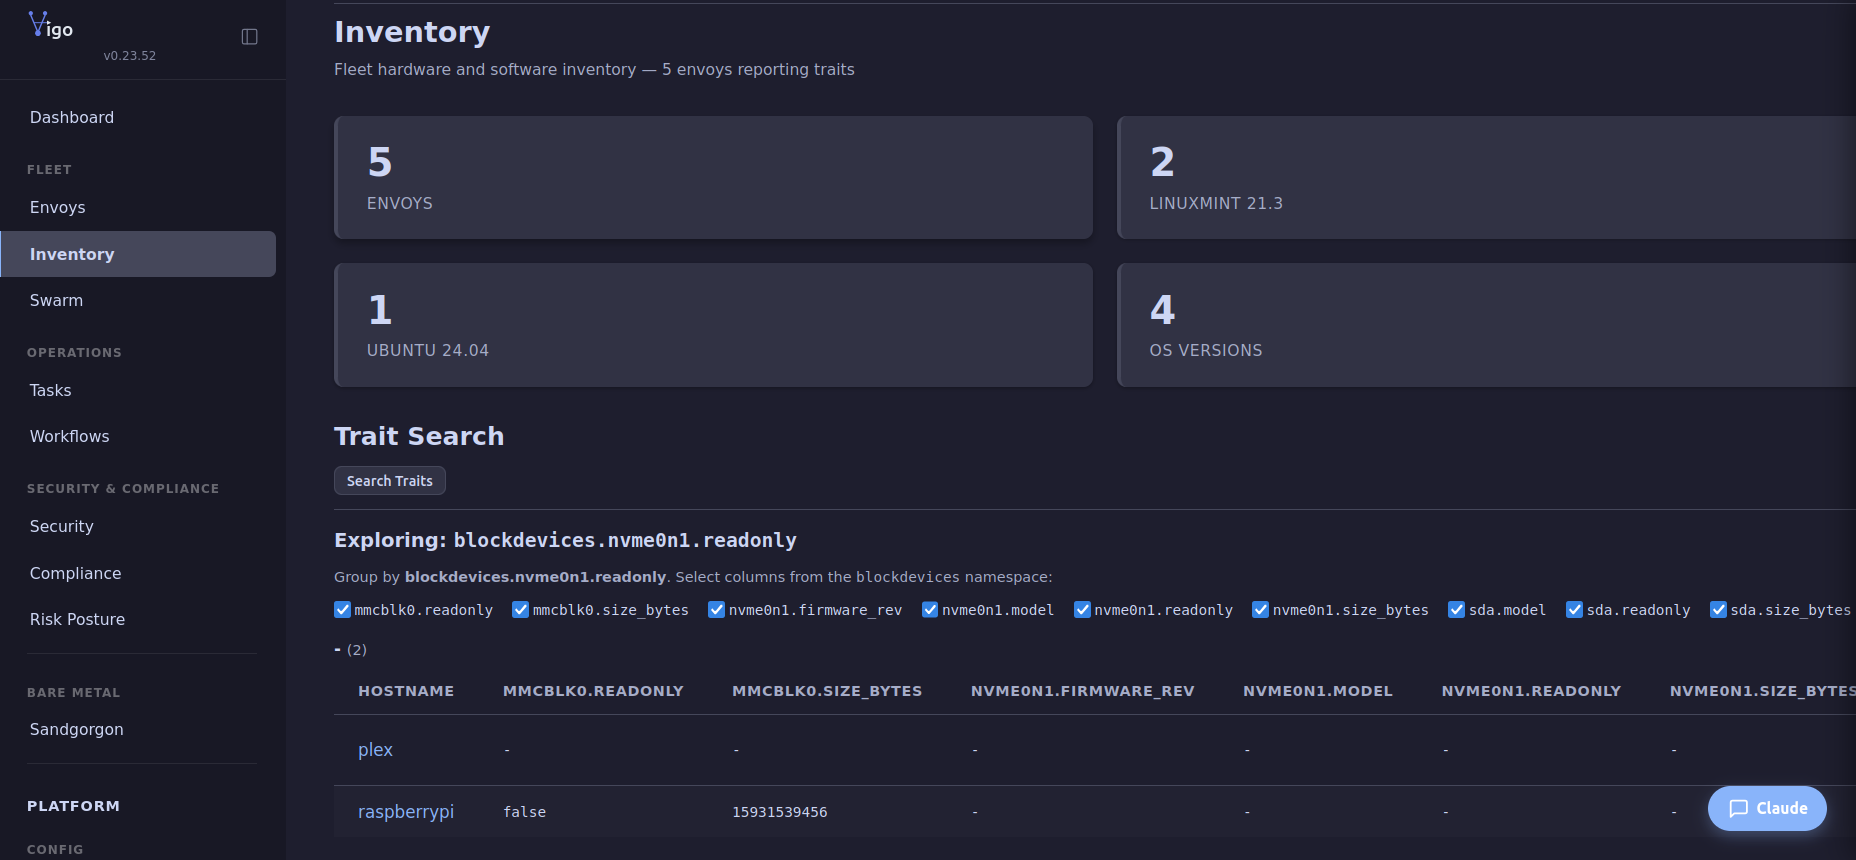Image resolution: width=1856 pixels, height=860 pixels.
Task: Click the HOSTNAME column header
Action: (x=406, y=691)
